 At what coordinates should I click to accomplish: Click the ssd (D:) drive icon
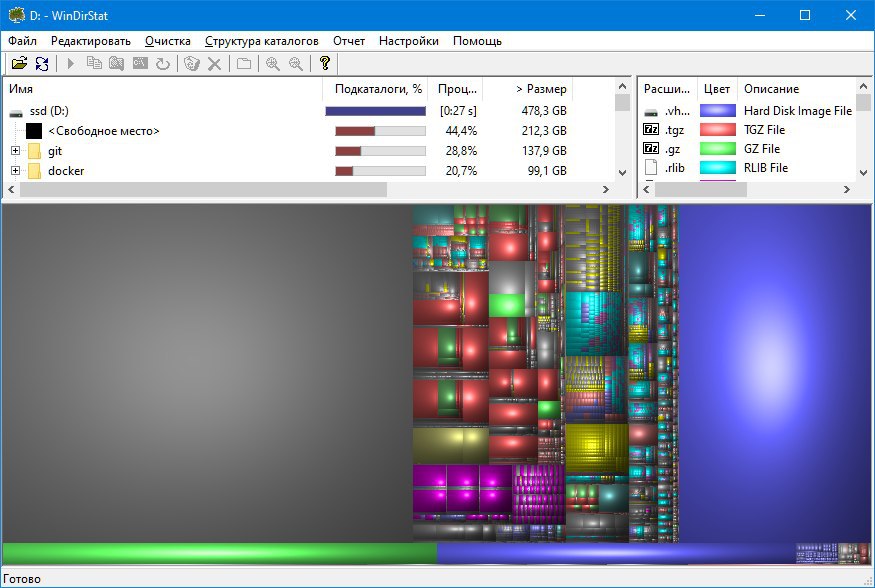[16, 112]
